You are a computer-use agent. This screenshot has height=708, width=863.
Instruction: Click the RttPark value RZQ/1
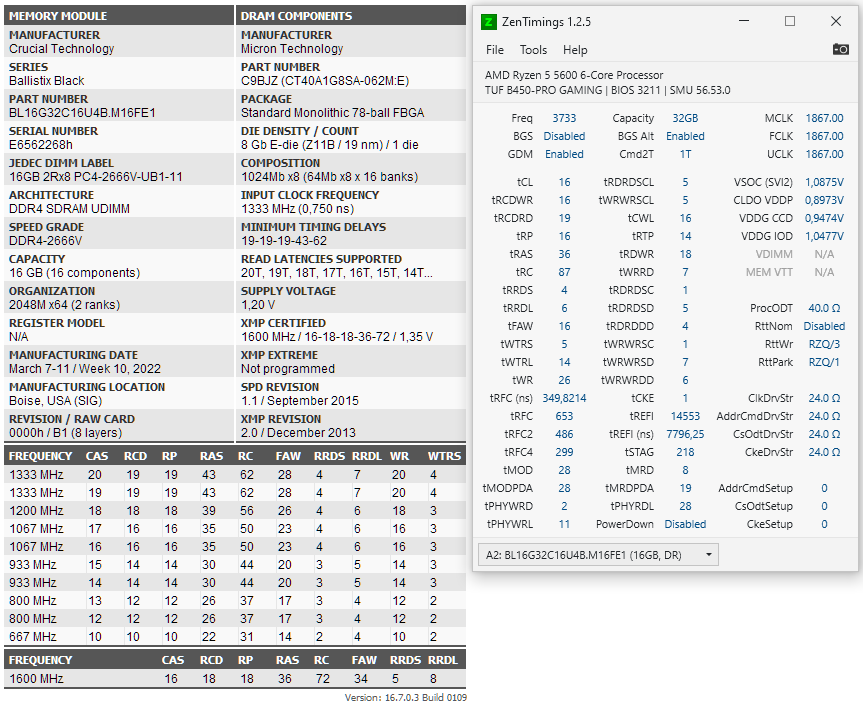(x=824, y=363)
